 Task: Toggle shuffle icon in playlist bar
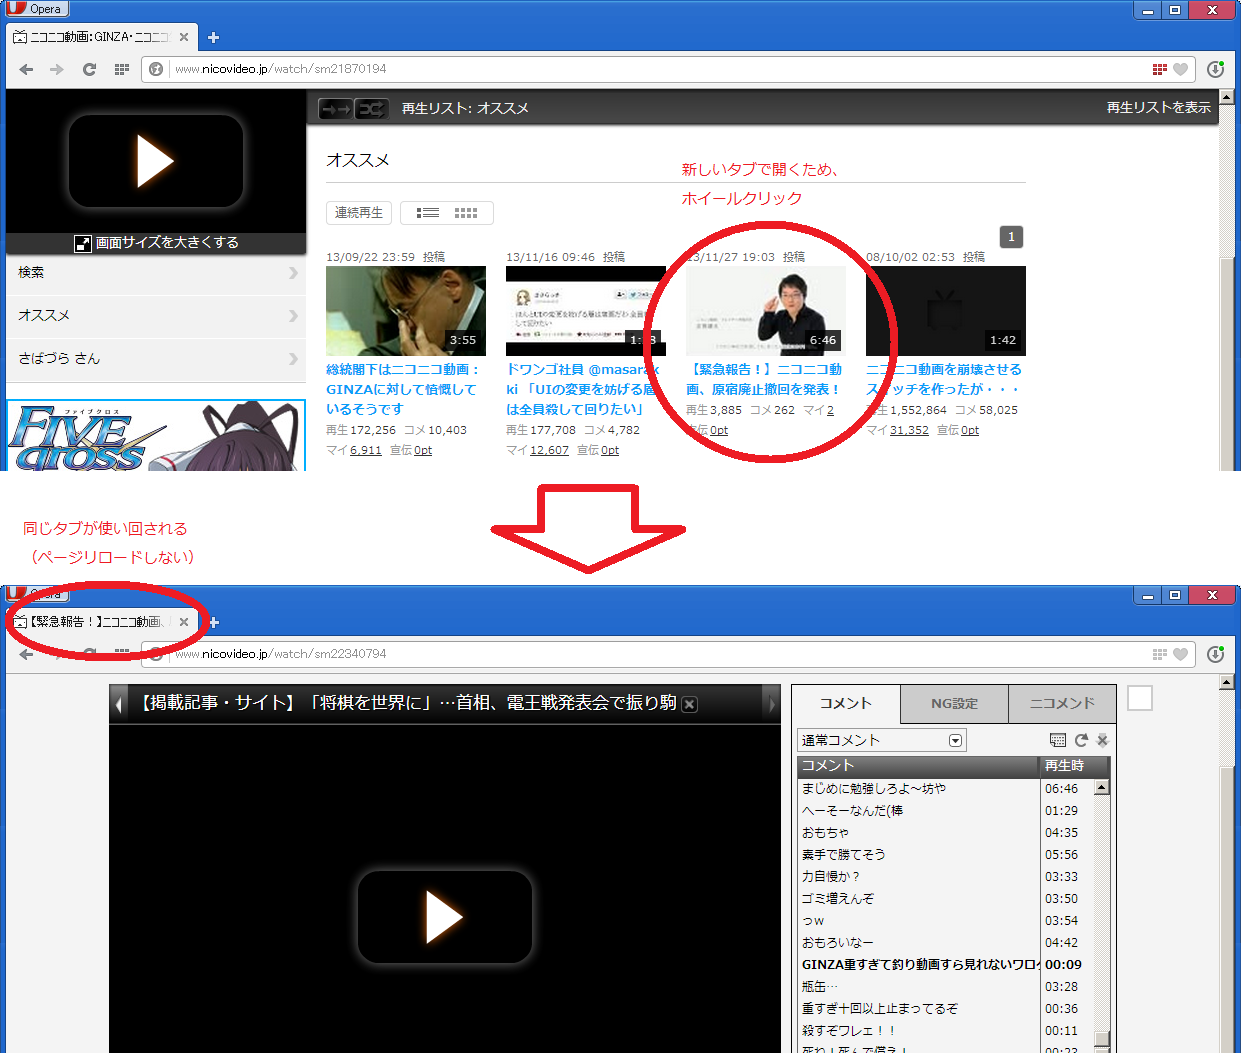[371, 108]
